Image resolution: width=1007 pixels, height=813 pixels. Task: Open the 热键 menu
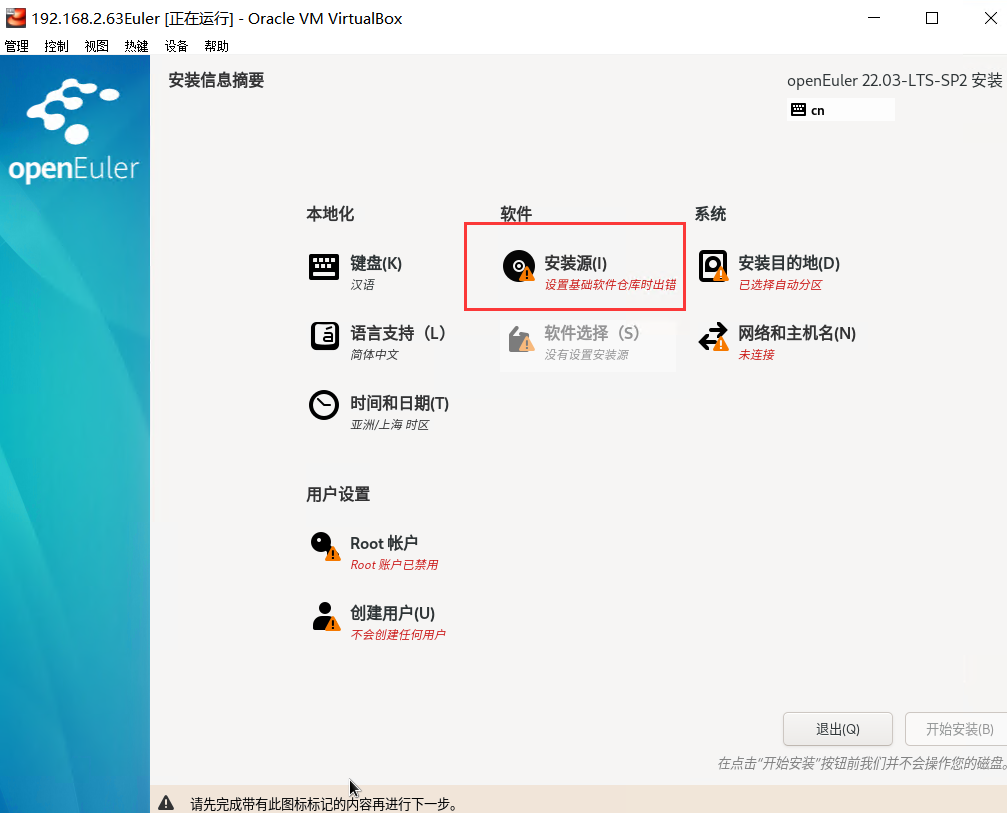(136, 46)
